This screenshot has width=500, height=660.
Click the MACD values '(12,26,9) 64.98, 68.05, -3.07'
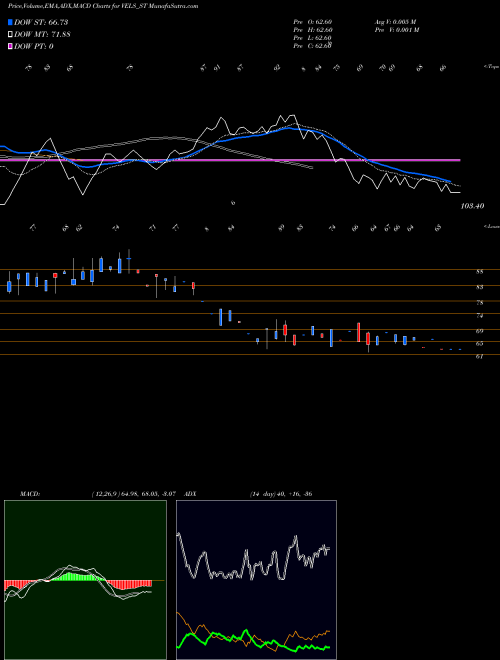tap(134, 494)
